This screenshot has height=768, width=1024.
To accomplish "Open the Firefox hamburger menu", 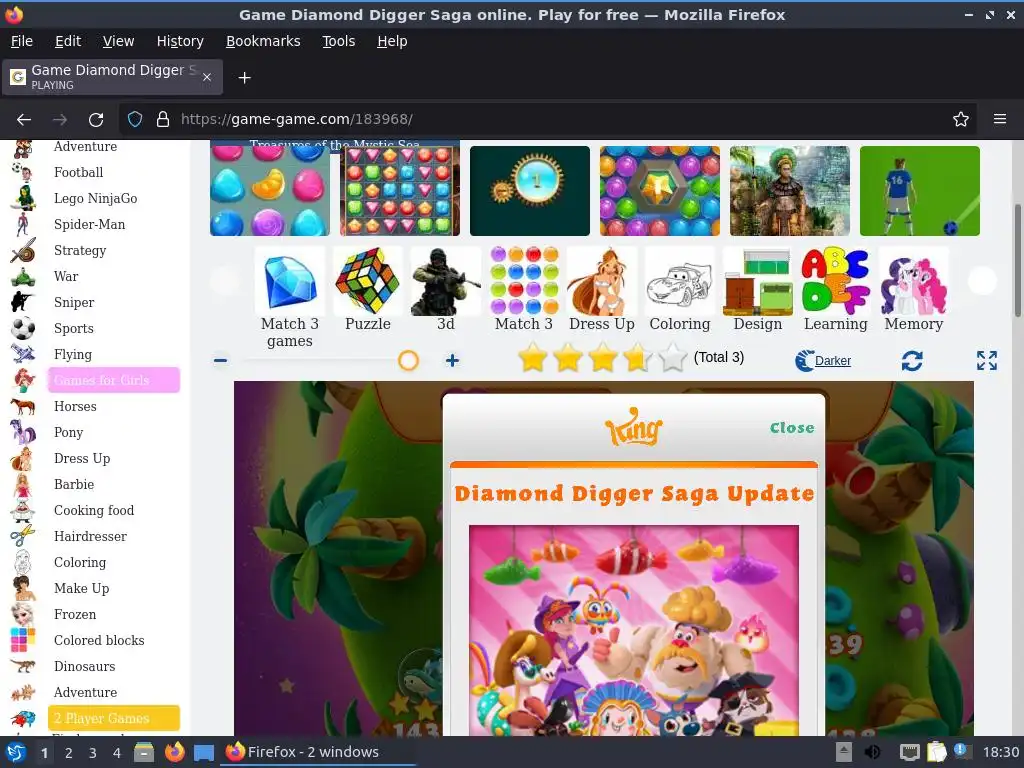I will [x=999, y=119].
